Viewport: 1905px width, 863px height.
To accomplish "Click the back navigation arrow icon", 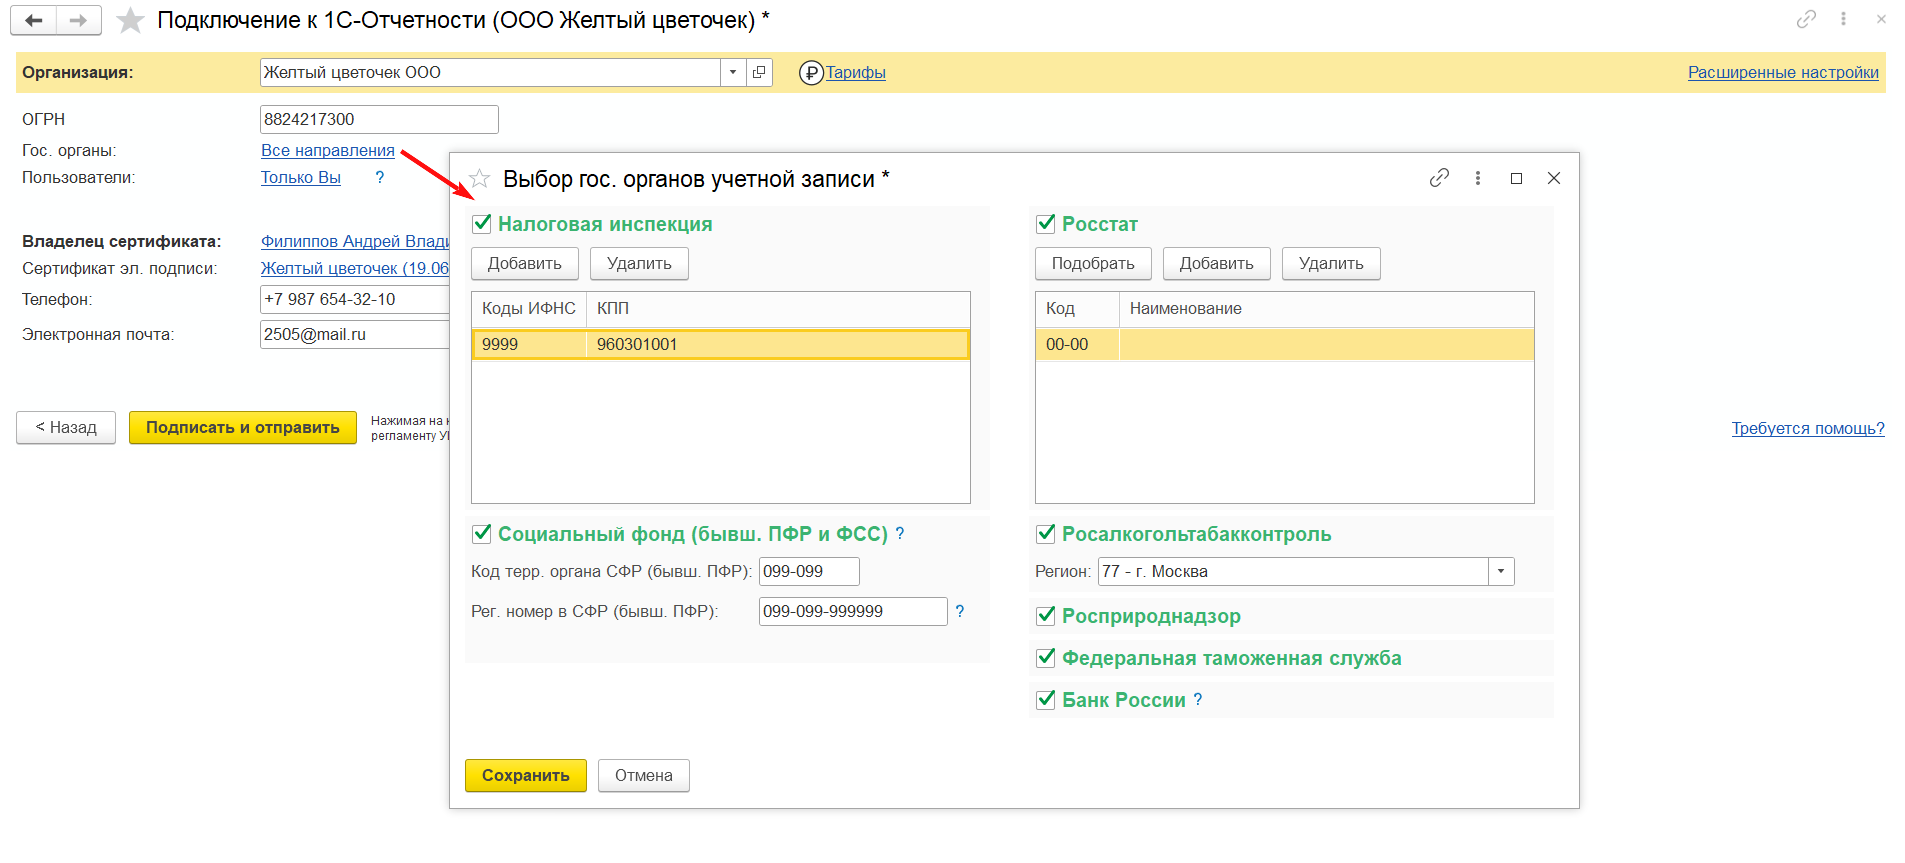I will coord(34,20).
